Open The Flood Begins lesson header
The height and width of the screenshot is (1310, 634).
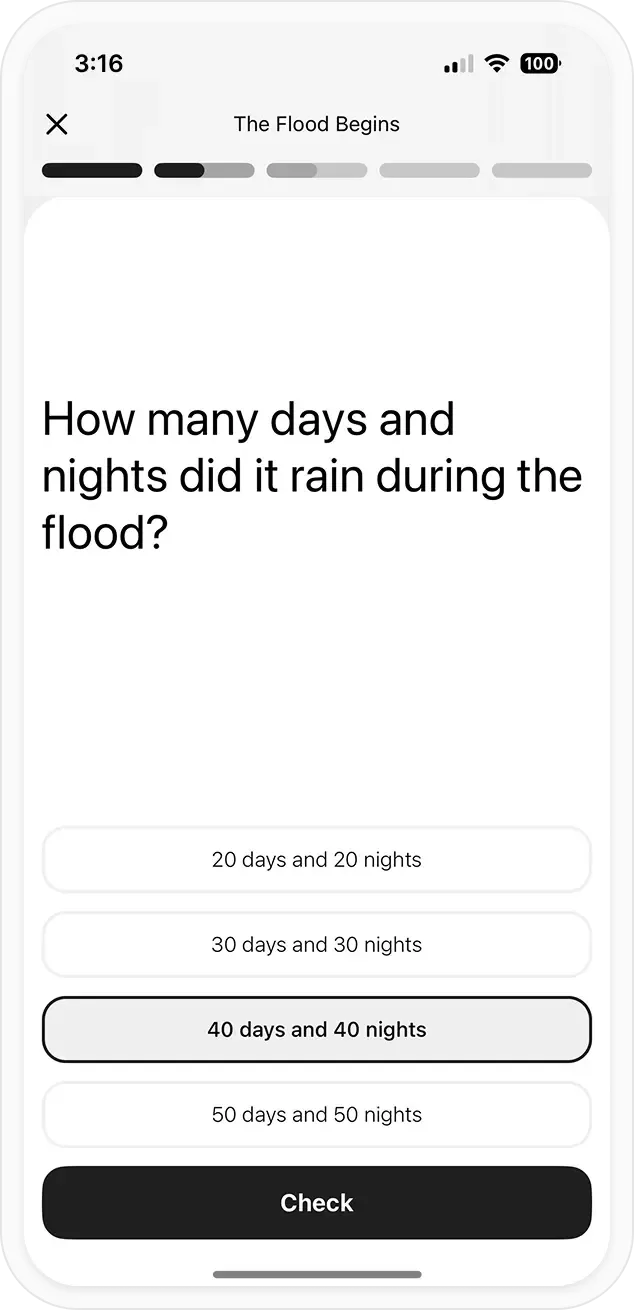(x=317, y=124)
